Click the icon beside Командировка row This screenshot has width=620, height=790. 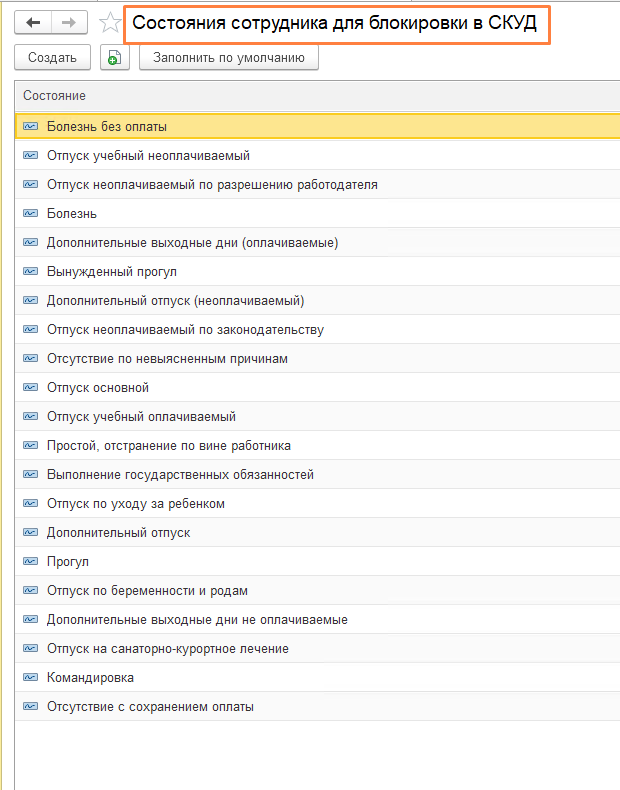click(30, 678)
